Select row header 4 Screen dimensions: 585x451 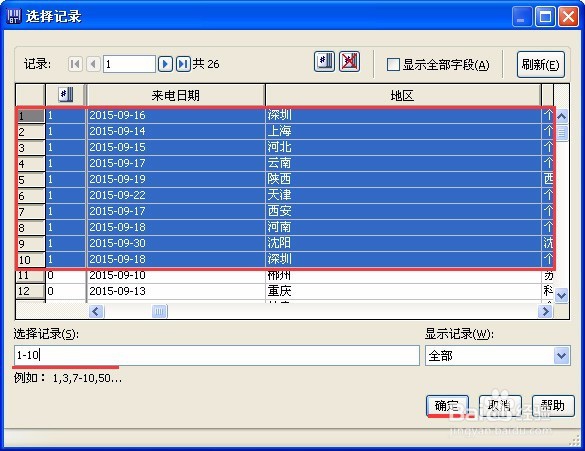coord(31,164)
